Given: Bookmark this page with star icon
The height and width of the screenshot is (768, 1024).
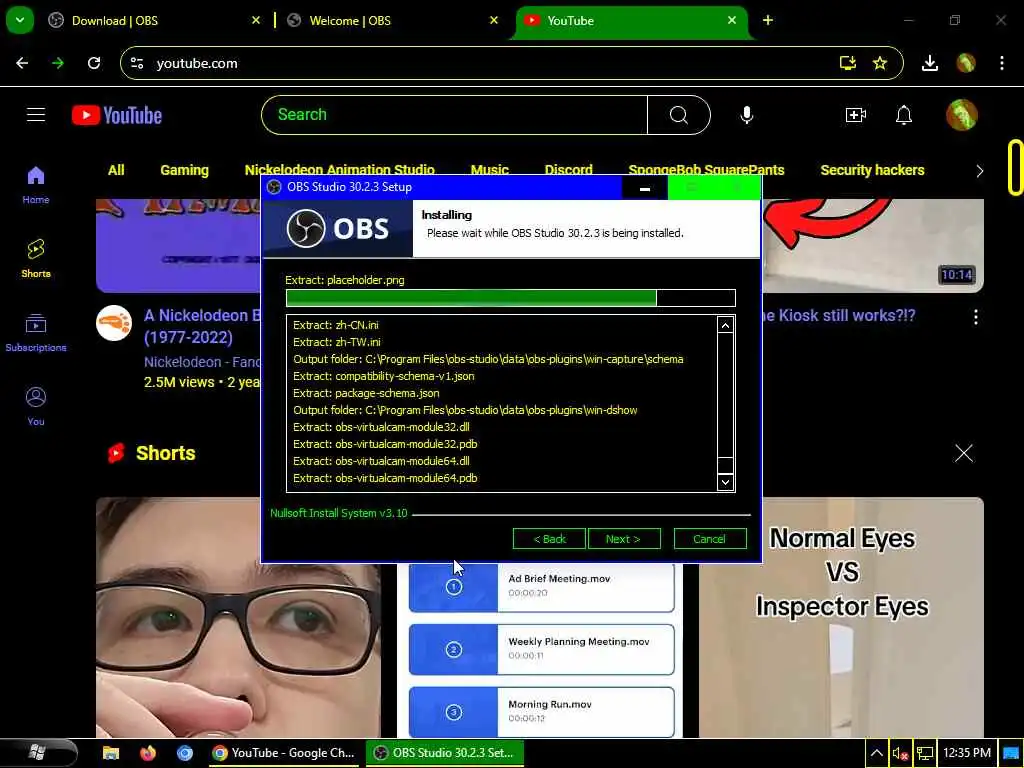Looking at the screenshot, I should pos(880,63).
